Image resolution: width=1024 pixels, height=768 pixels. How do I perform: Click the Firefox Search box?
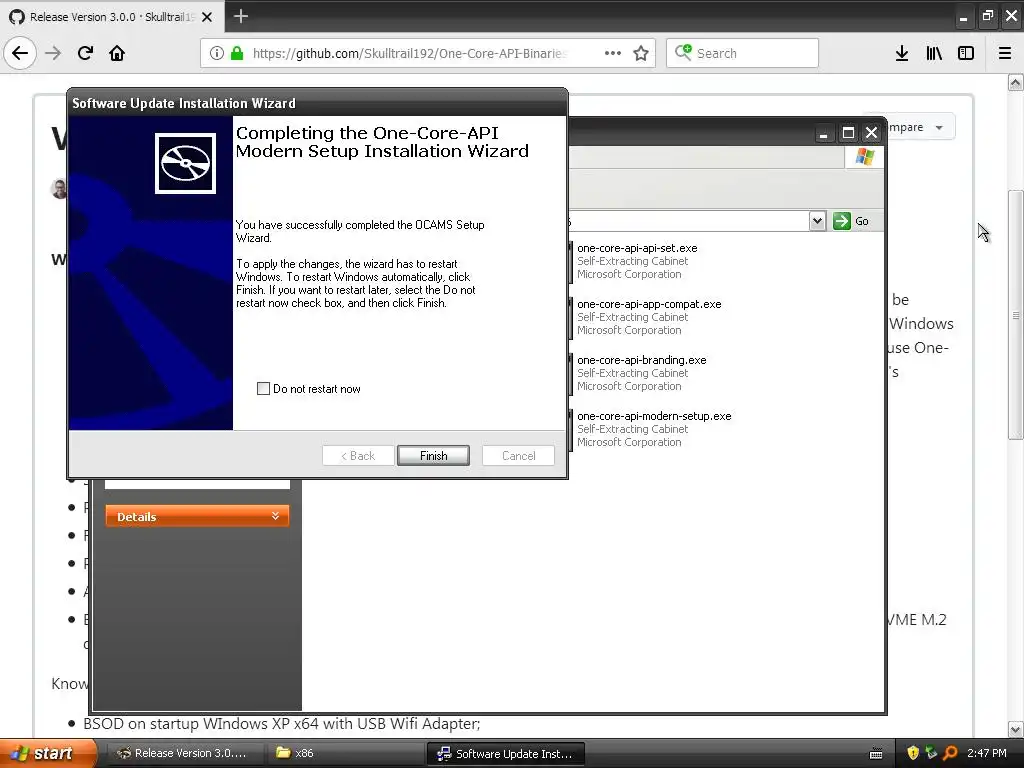pyautogui.click(x=742, y=53)
